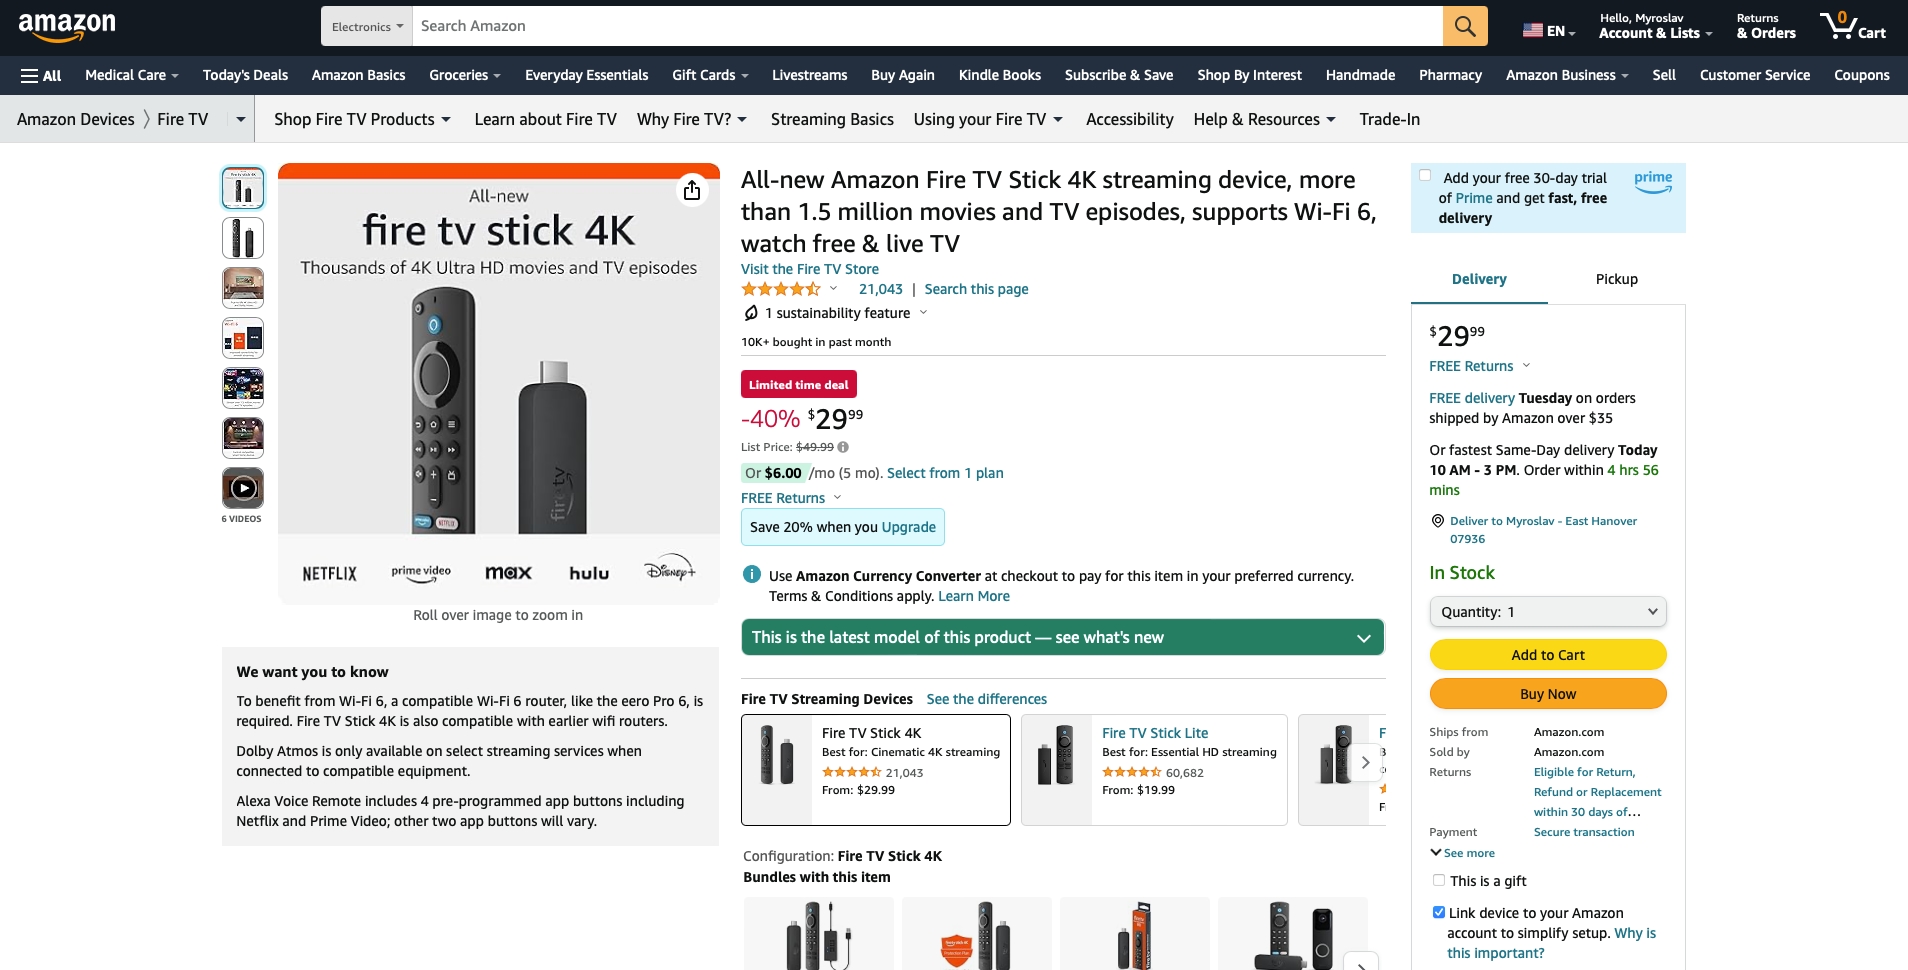Open the All hamburger menu
Image resolution: width=1908 pixels, height=970 pixels.
pyautogui.click(x=41, y=75)
